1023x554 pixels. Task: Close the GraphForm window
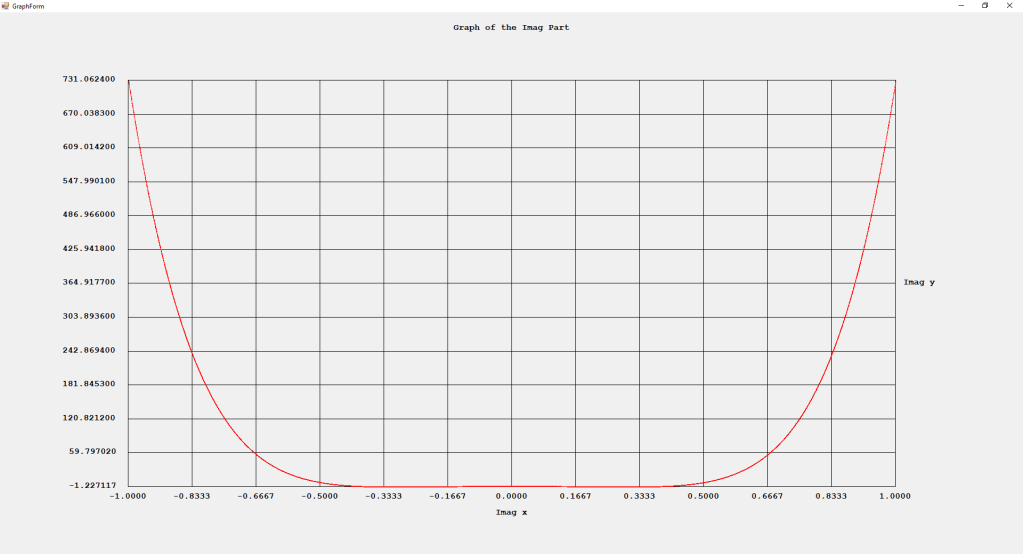pos(1009,5)
